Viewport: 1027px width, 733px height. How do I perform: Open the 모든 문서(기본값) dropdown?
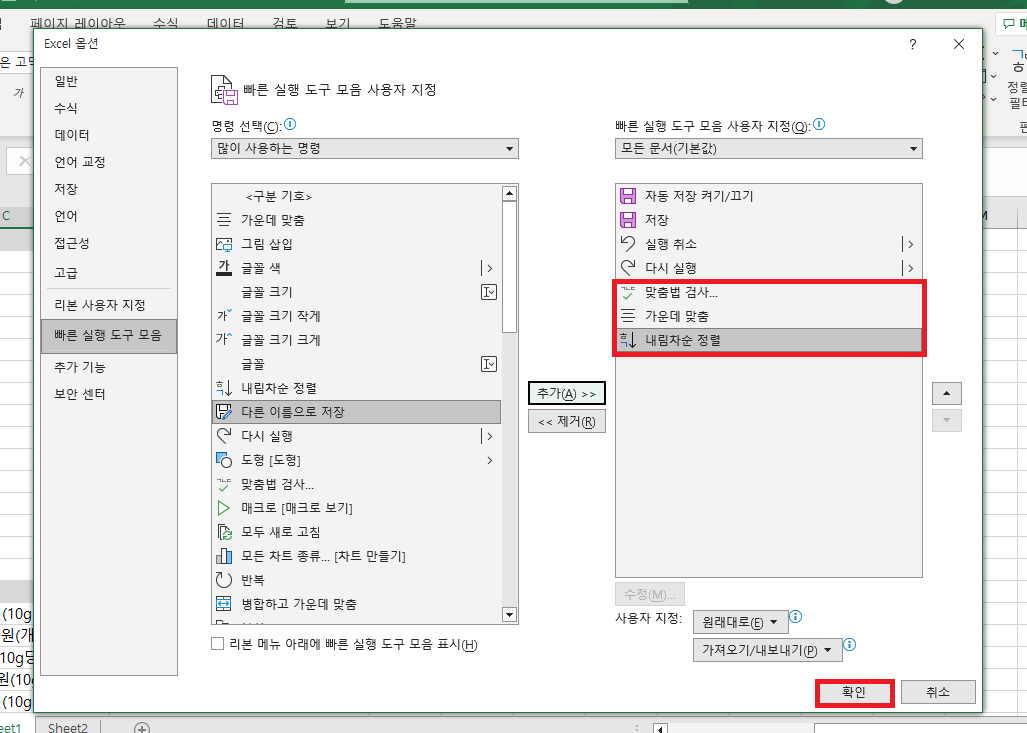[769, 149]
